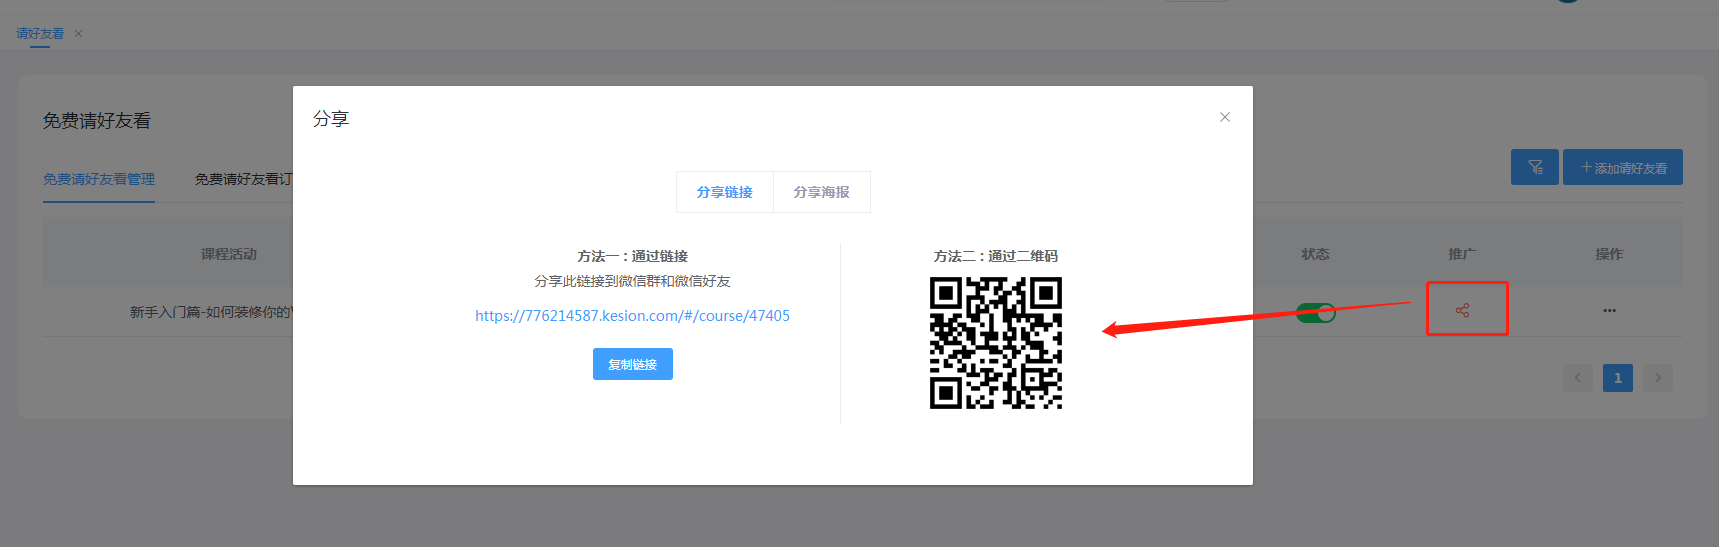Click the 方法二：通过二维码 heading
Image resolution: width=1719 pixels, height=547 pixels.
click(x=996, y=256)
